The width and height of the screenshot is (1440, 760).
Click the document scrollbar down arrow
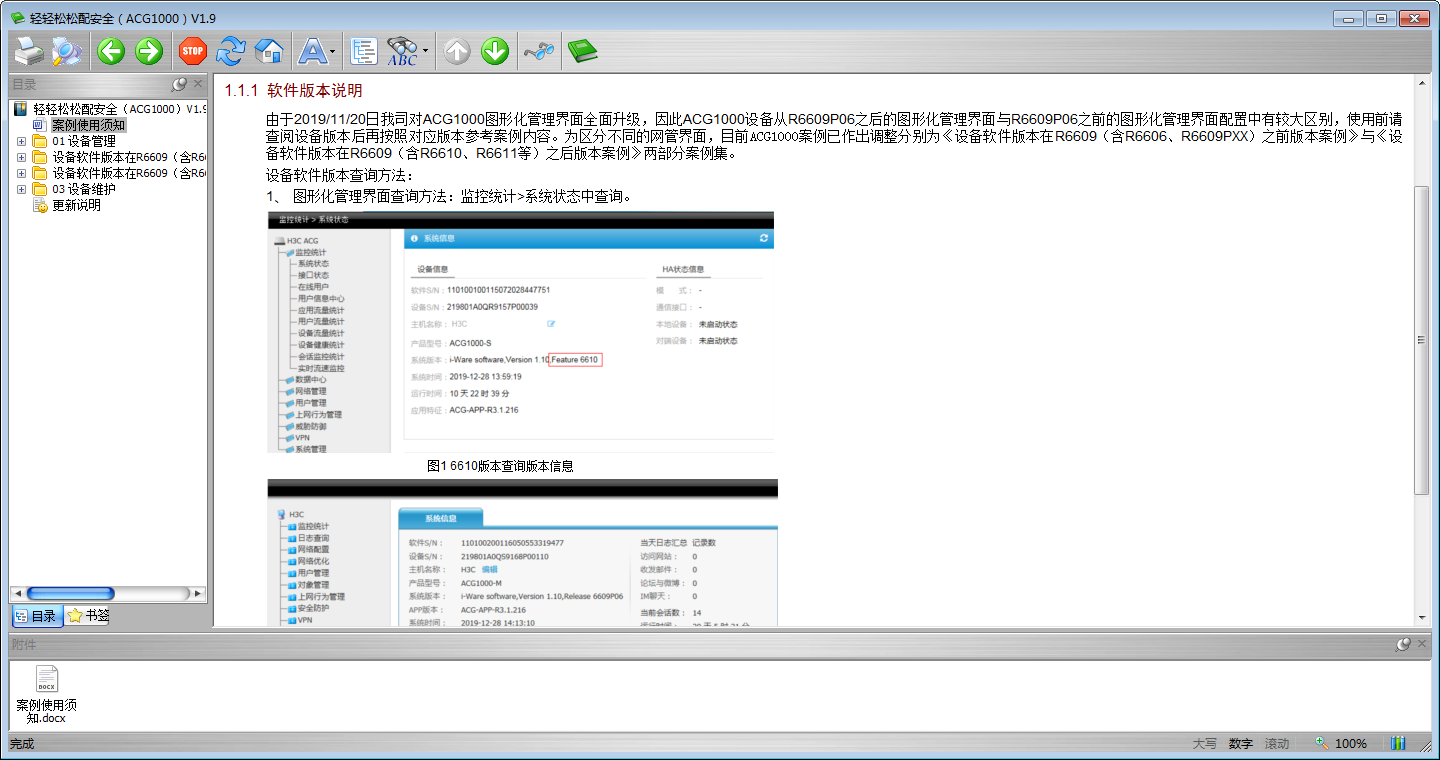(1421, 619)
